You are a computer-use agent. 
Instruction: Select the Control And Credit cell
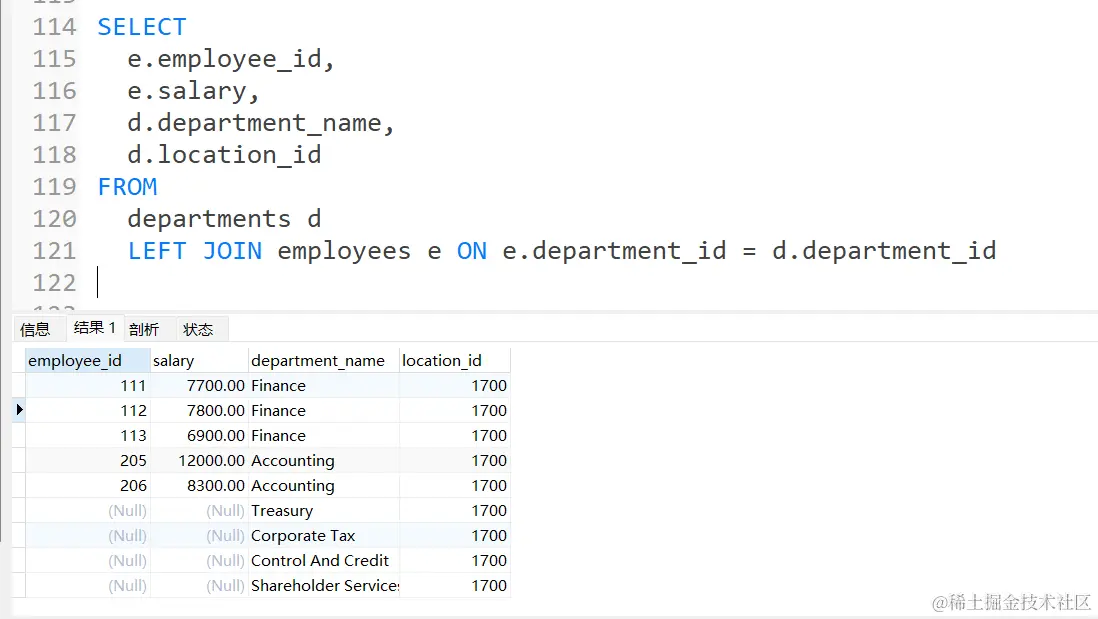pyautogui.click(x=324, y=561)
